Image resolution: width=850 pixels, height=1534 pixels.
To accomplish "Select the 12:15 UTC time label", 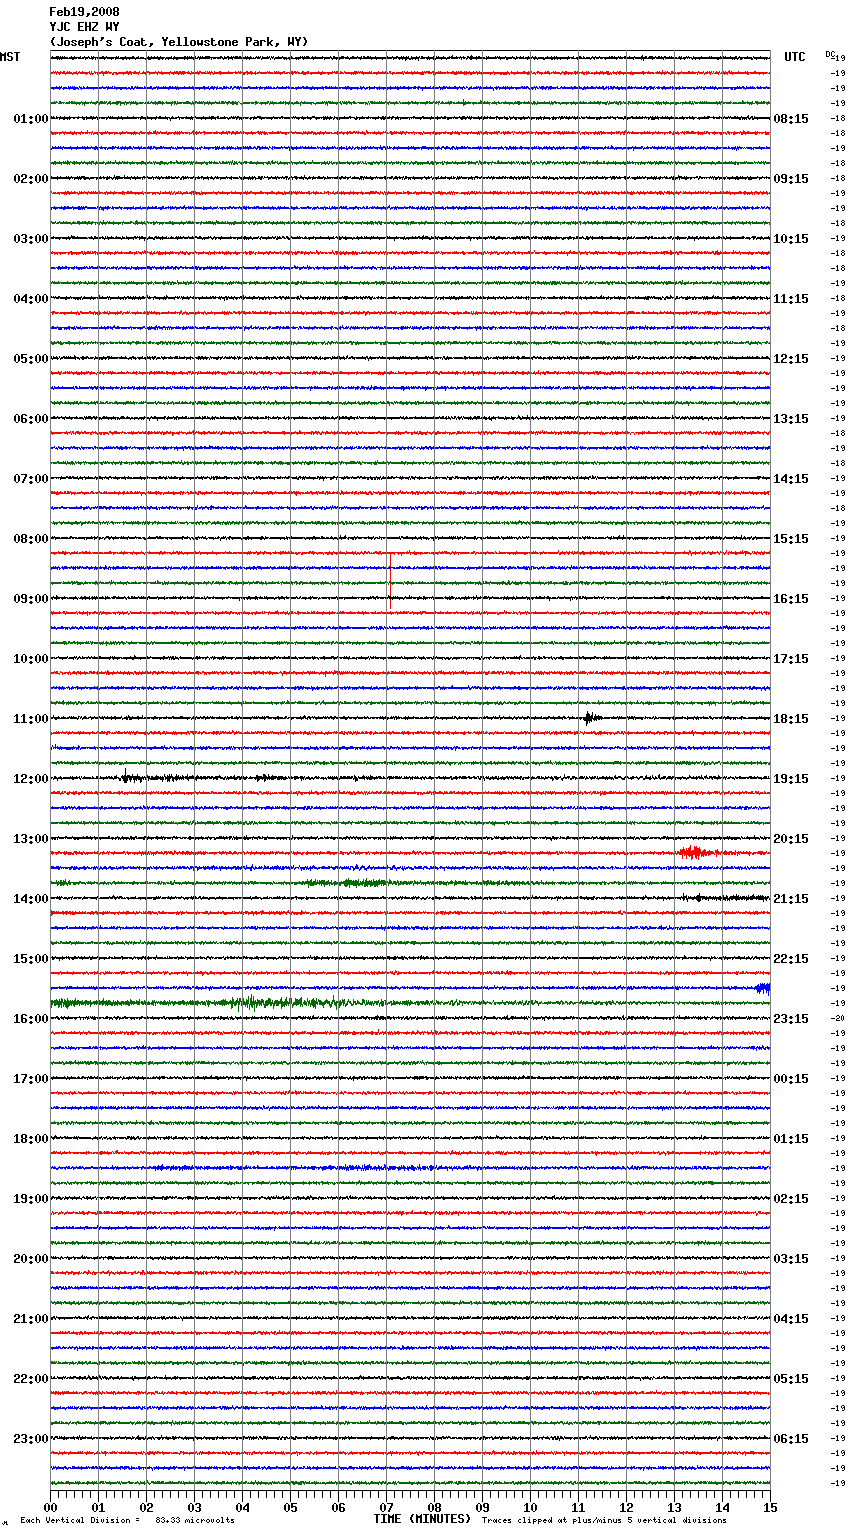I will coord(791,359).
